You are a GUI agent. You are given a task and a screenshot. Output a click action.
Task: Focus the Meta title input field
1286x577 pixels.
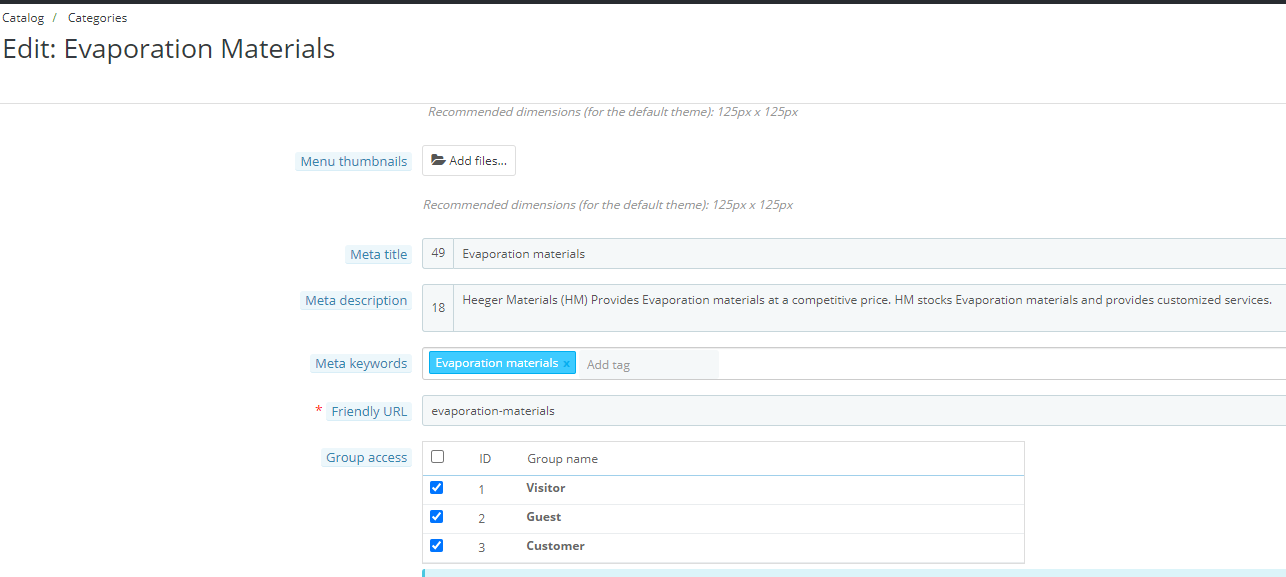click(869, 254)
